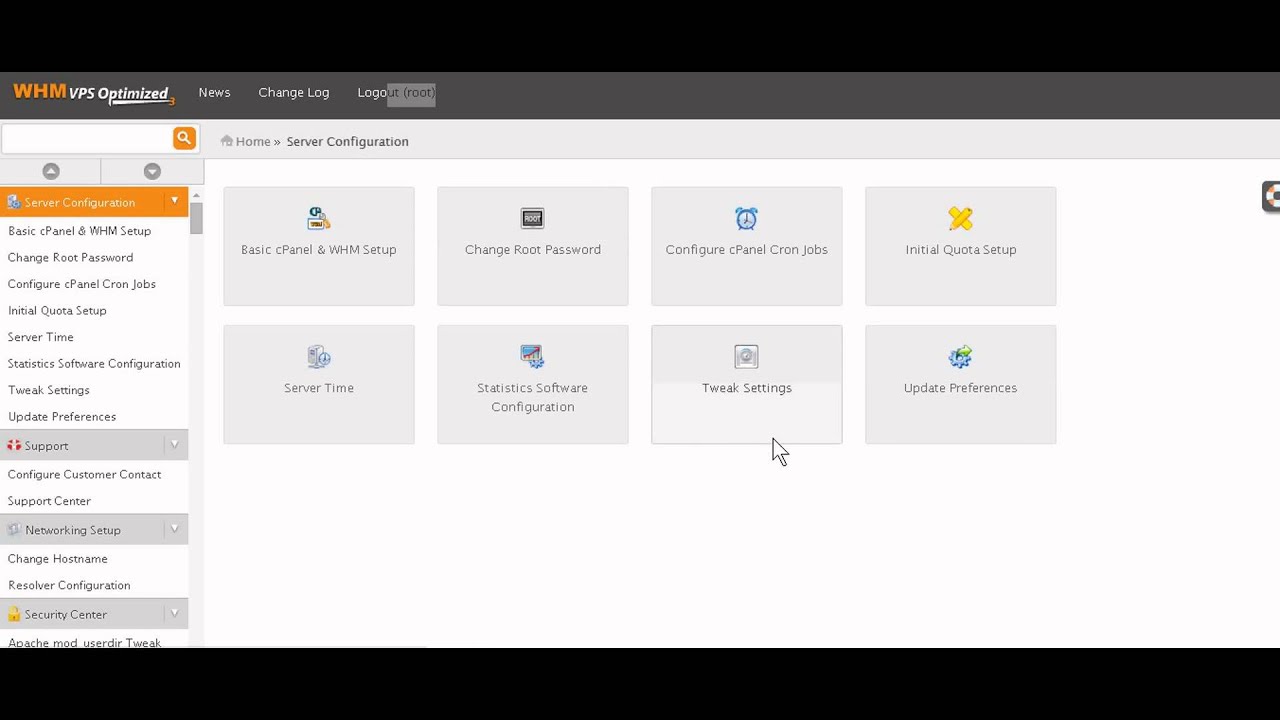Open Configure cPanel Cron Jobs sidebar link
1280x720 pixels.
pyautogui.click(x=82, y=284)
